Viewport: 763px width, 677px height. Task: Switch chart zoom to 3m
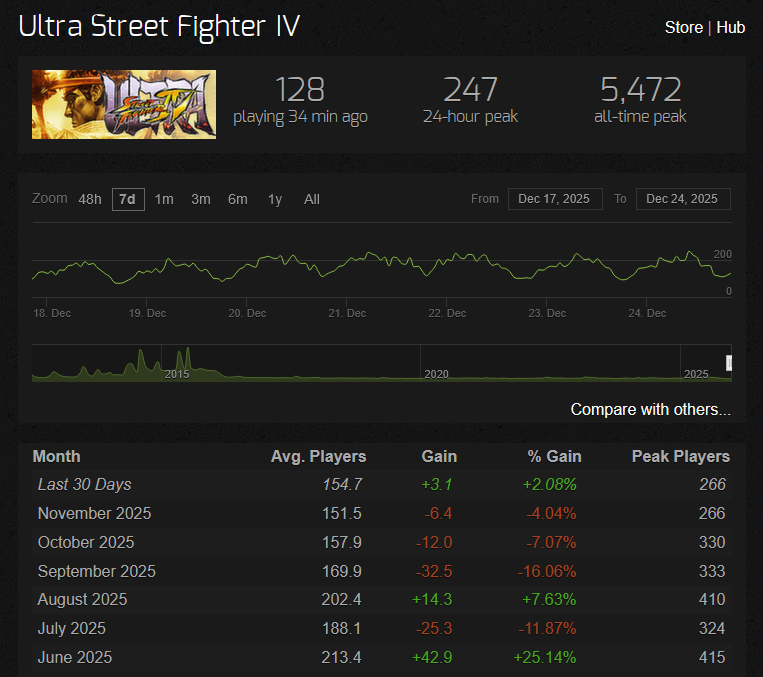(x=201, y=199)
